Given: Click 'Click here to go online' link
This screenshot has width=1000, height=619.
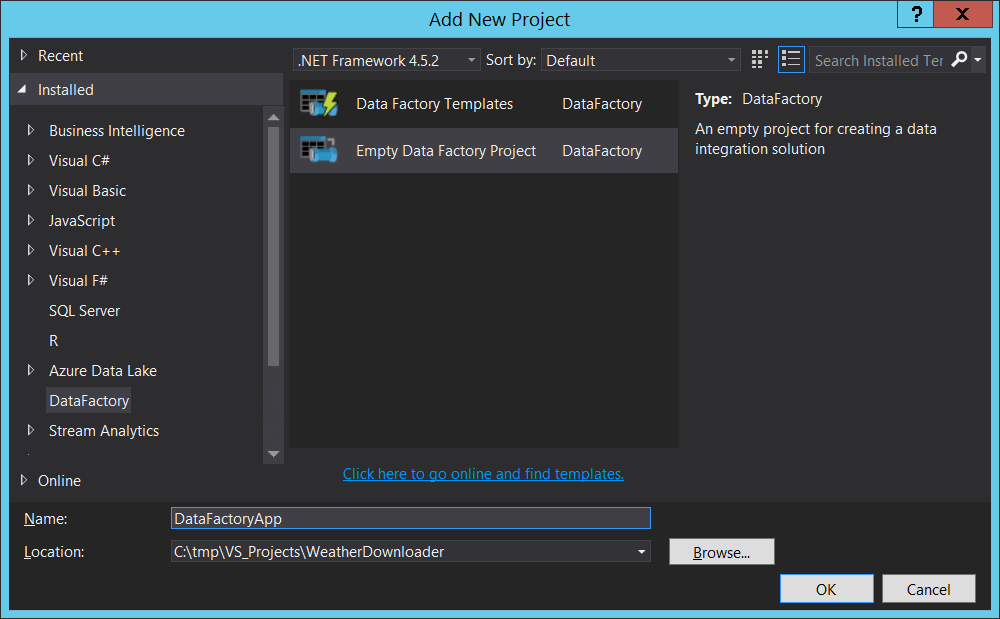Looking at the screenshot, I should [483, 474].
